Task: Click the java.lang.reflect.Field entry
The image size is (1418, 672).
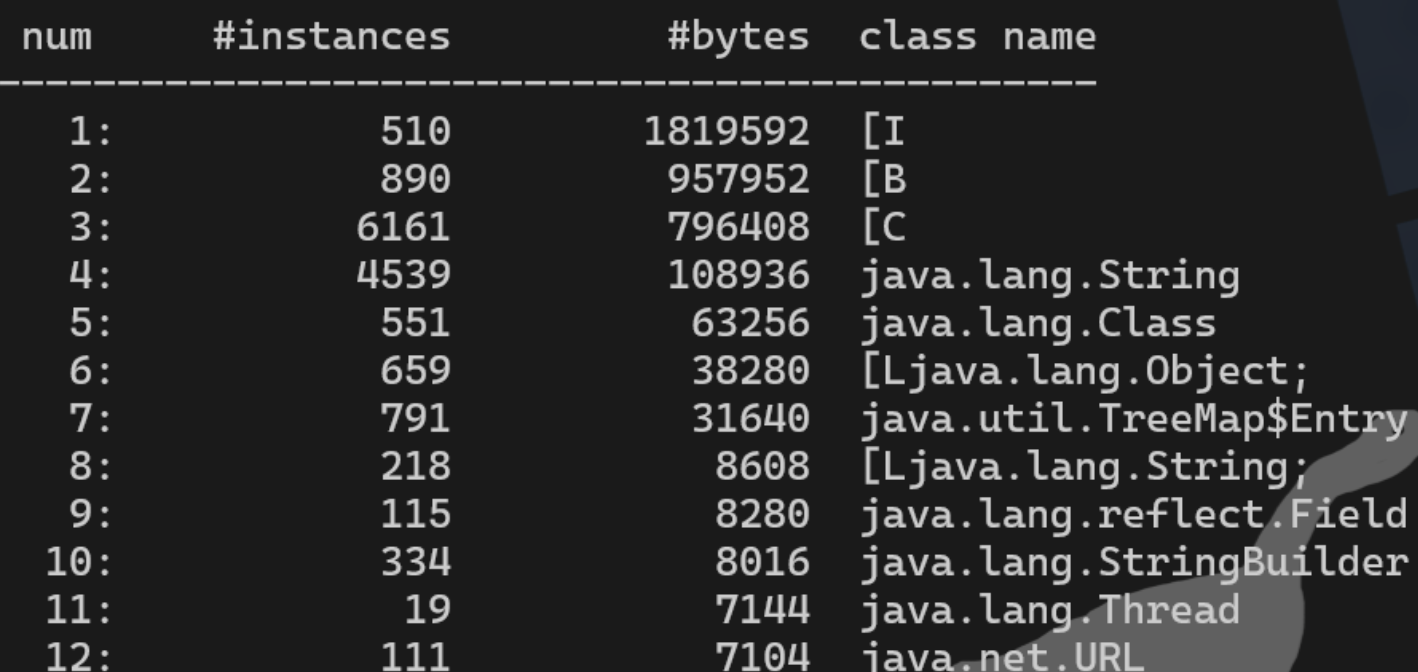Action: pyautogui.click(x=1133, y=514)
